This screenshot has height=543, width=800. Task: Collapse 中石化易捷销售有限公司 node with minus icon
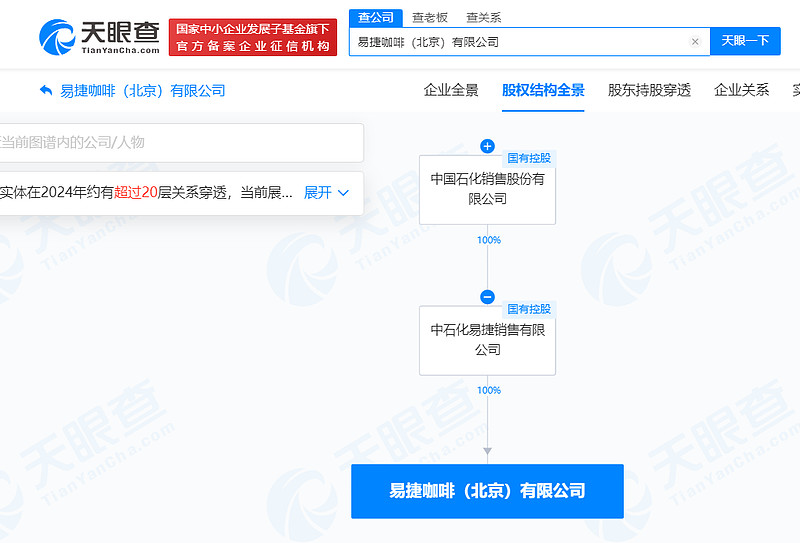coord(487,297)
